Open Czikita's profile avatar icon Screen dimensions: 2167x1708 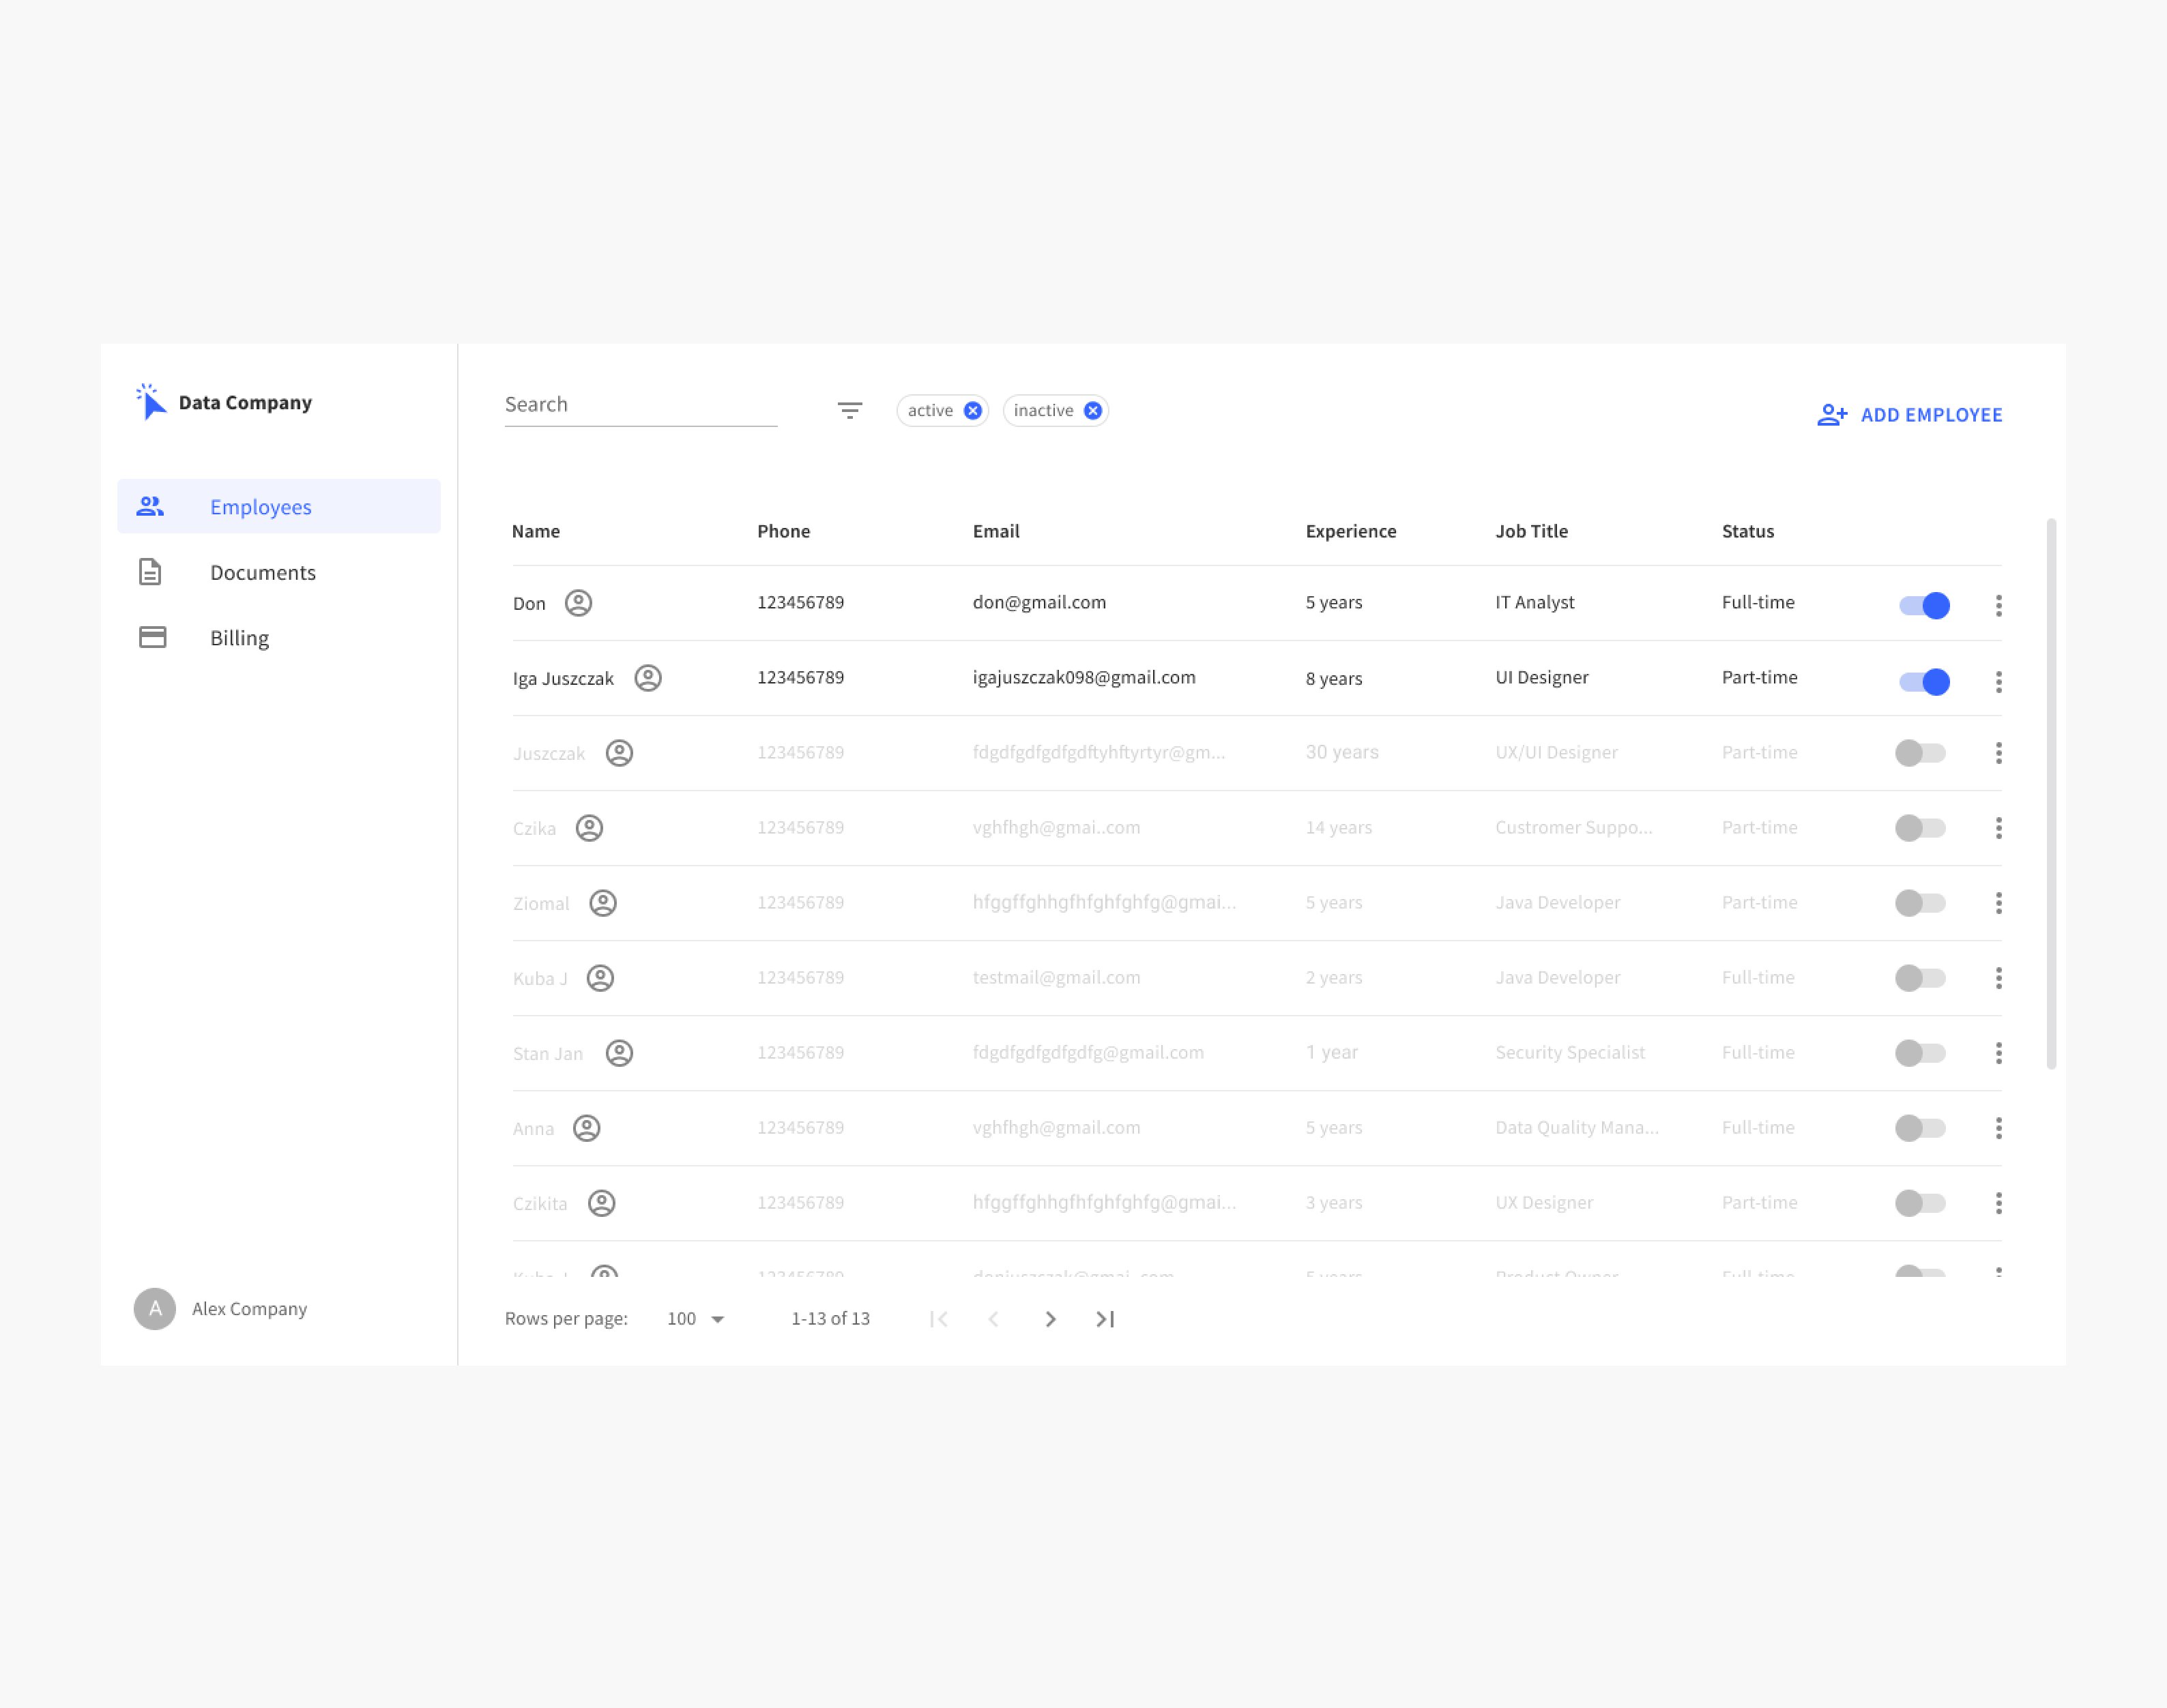point(601,1203)
